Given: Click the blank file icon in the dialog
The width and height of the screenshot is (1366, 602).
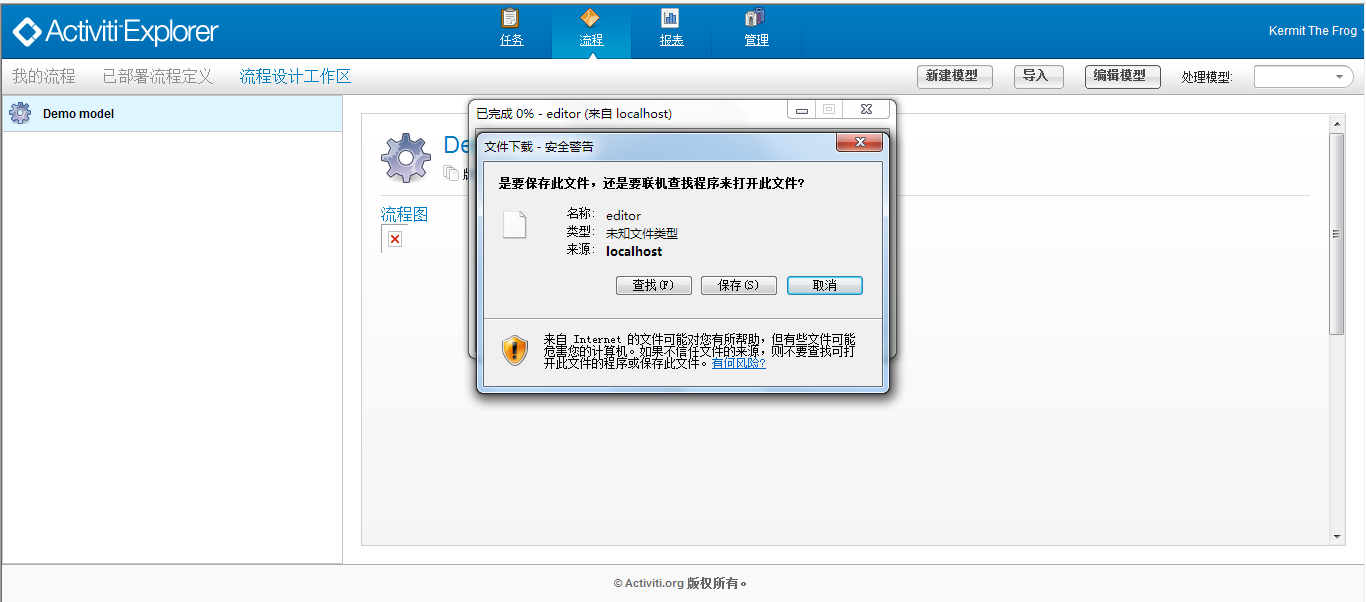Looking at the screenshot, I should [x=514, y=225].
